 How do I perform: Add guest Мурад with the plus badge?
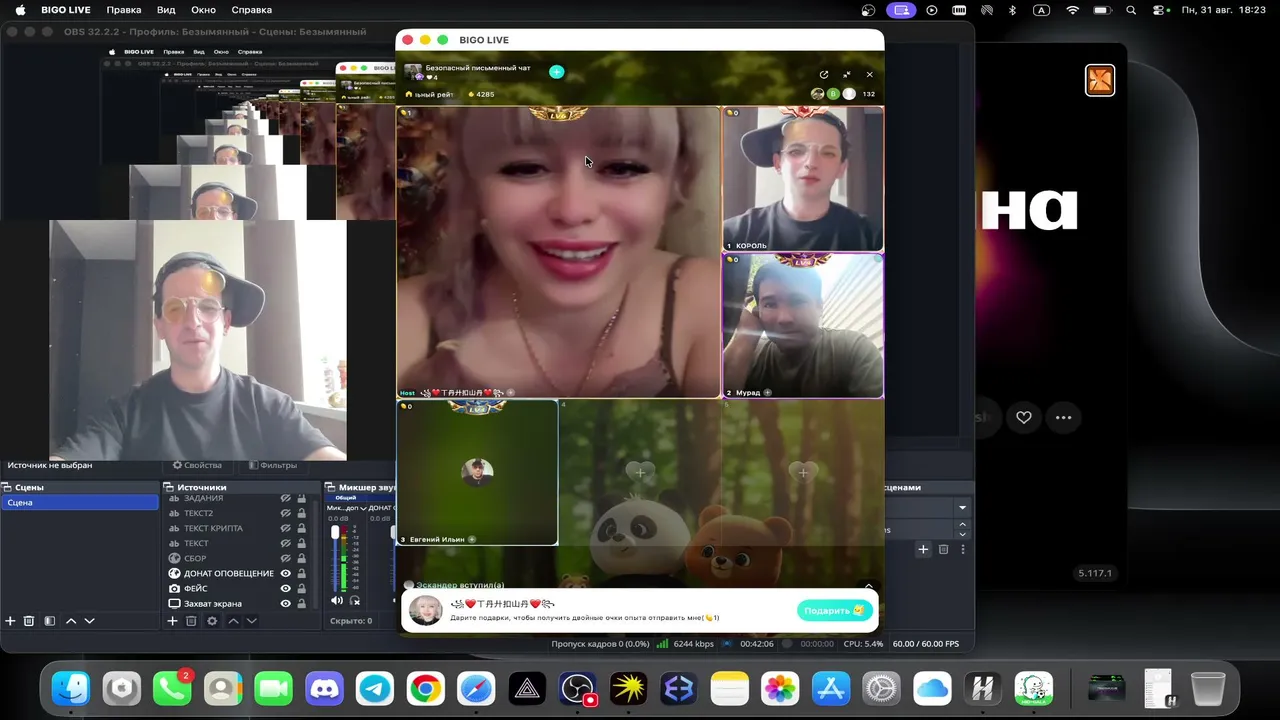pos(767,393)
